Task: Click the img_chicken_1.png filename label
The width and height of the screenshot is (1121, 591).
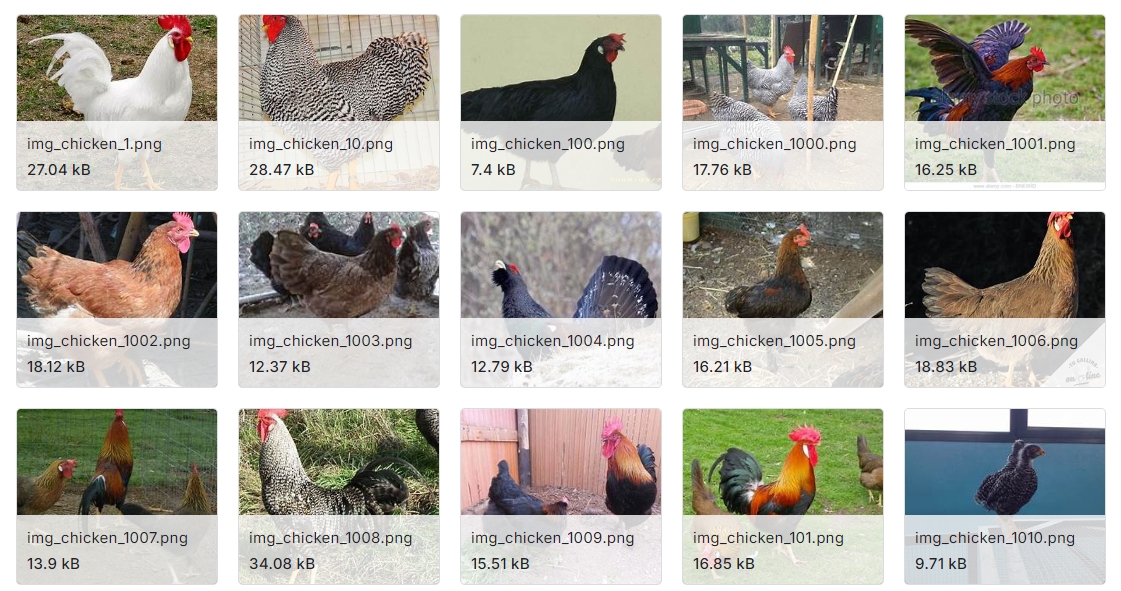Action: pyautogui.click(x=94, y=144)
